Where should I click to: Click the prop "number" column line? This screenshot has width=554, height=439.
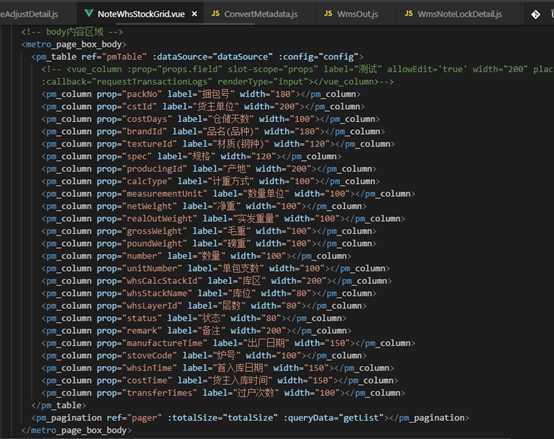coord(196,256)
